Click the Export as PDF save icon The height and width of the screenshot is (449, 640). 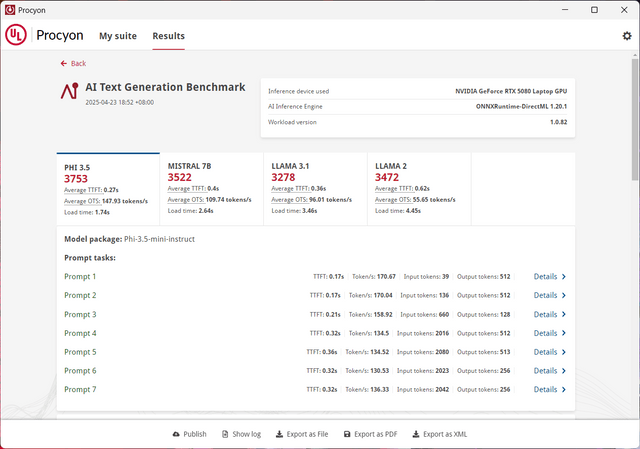pyautogui.click(x=347, y=434)
